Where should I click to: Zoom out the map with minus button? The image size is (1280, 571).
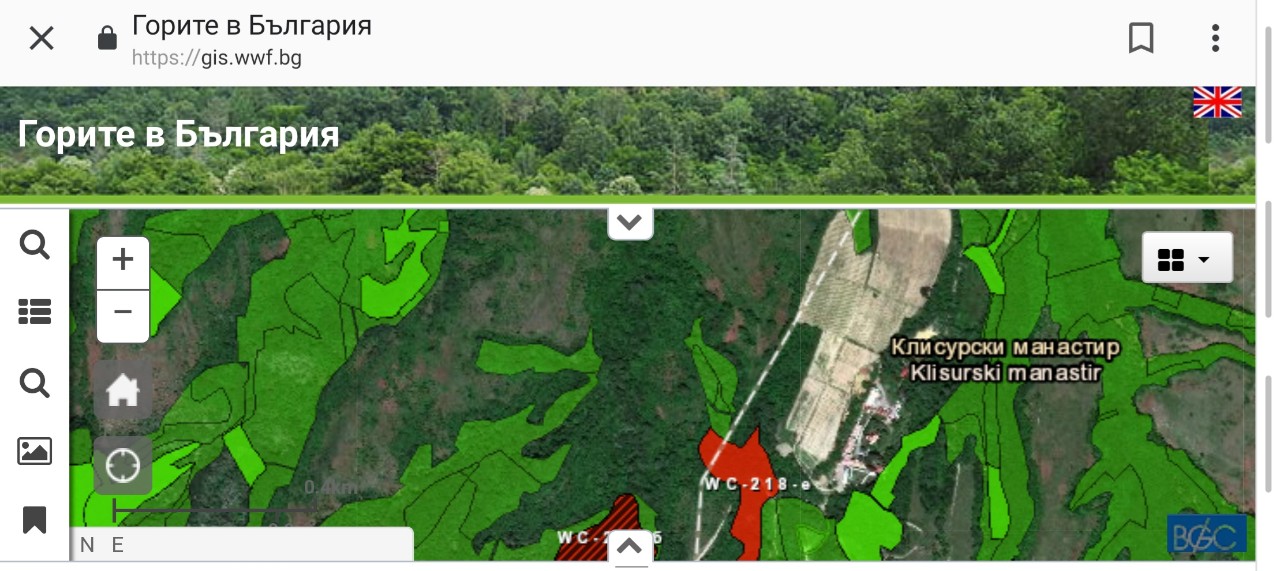tap(123, 315)
